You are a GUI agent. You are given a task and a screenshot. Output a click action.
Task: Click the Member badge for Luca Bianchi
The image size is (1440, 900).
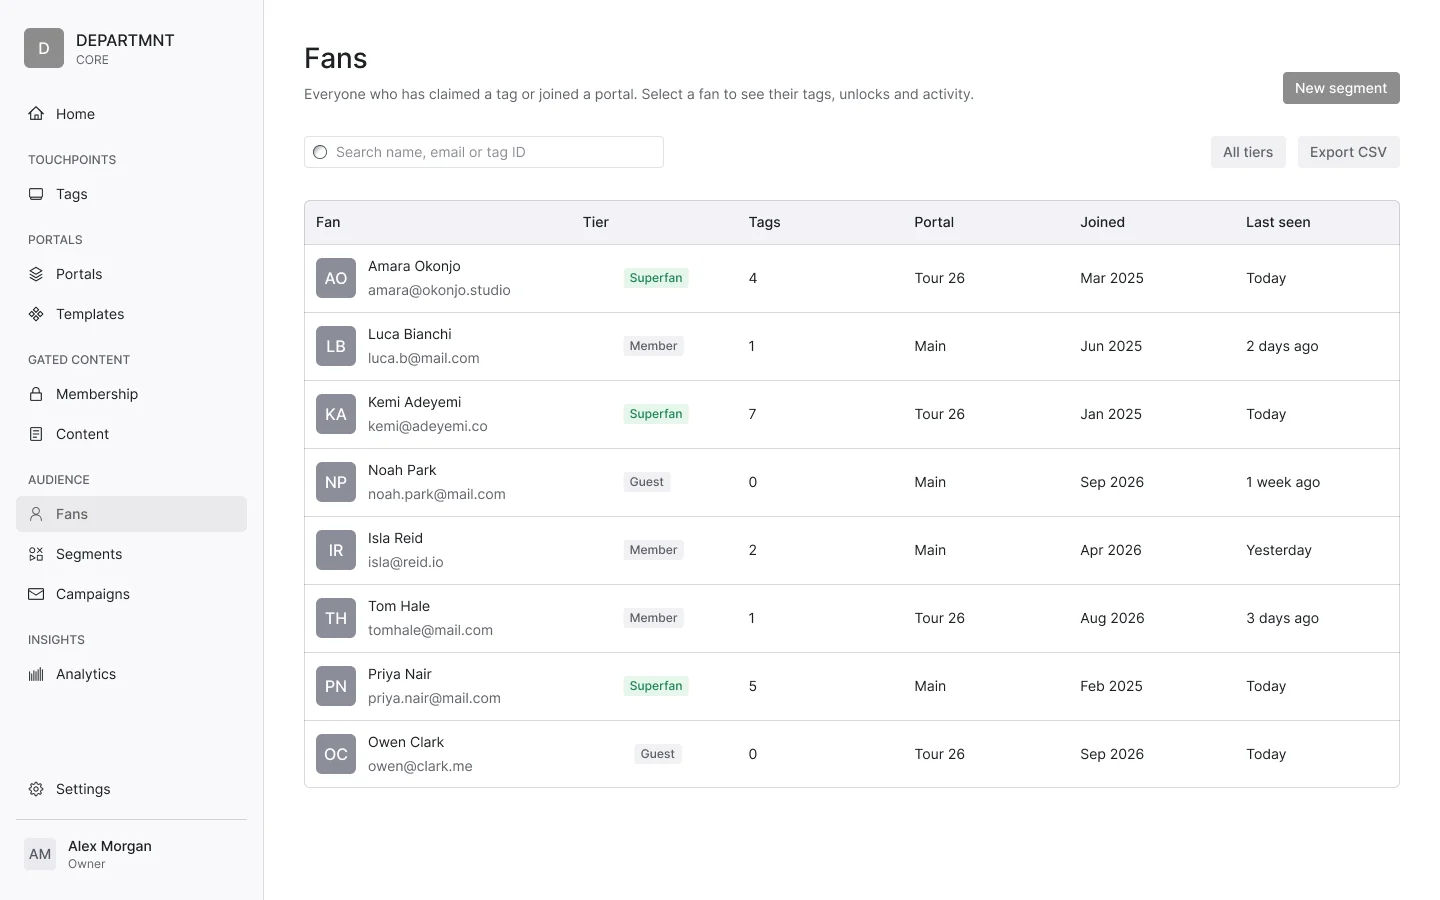(654, 346)
